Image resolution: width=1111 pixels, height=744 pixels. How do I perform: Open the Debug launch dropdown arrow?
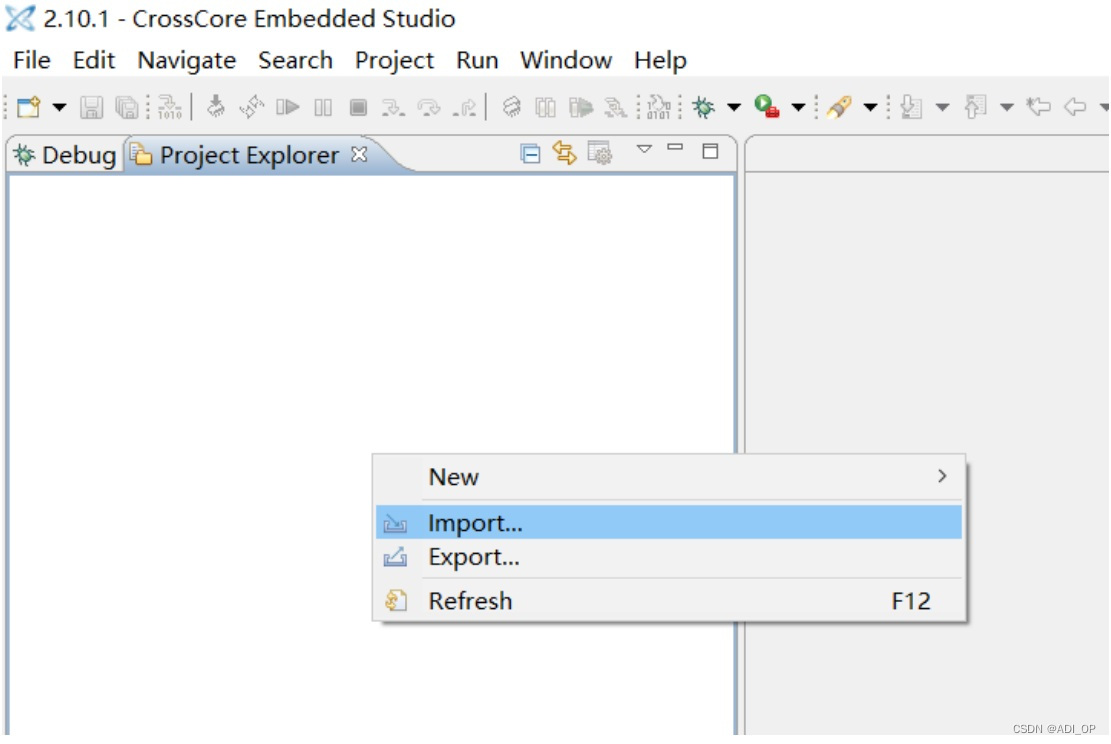pyautogui.click(x=734, y=108)
